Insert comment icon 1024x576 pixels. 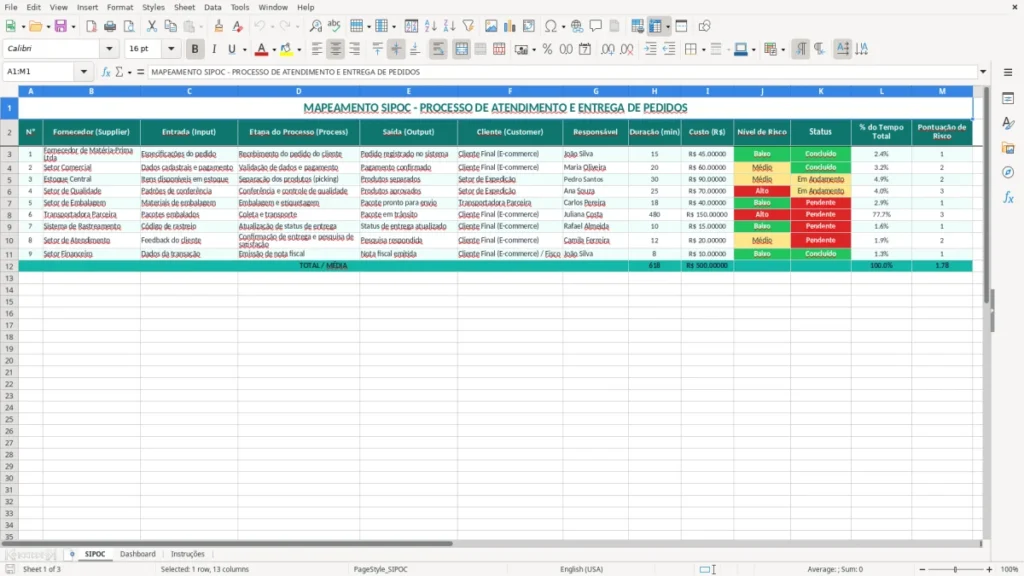596,26
